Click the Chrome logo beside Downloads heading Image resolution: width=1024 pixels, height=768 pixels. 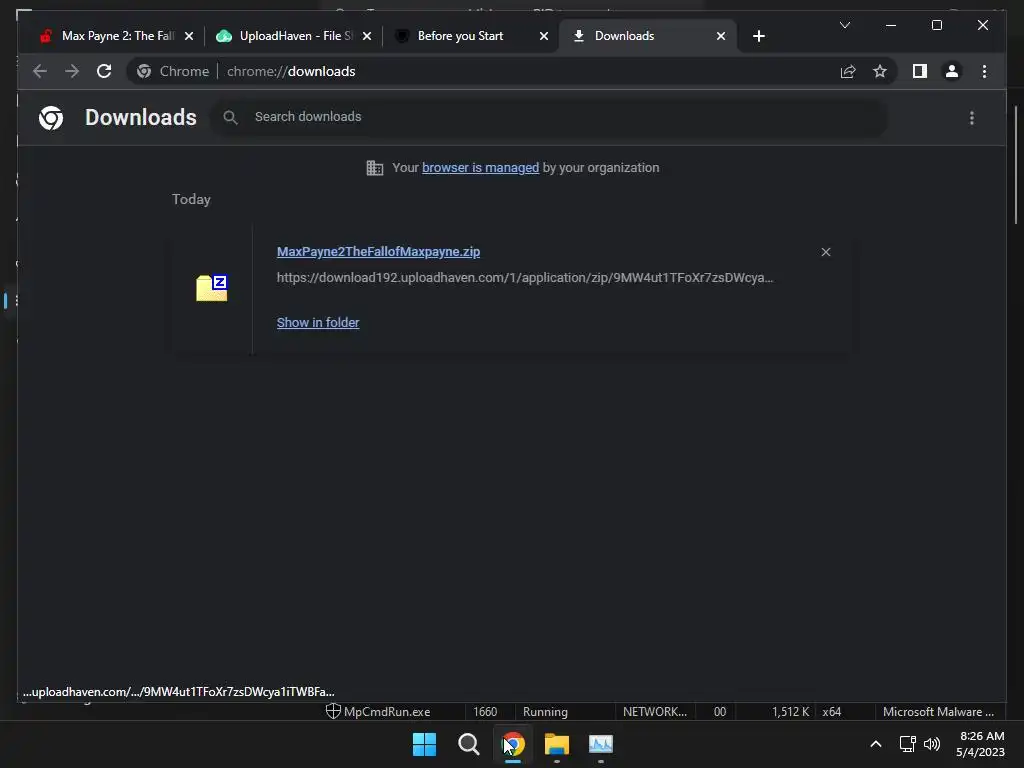point(51,118)
